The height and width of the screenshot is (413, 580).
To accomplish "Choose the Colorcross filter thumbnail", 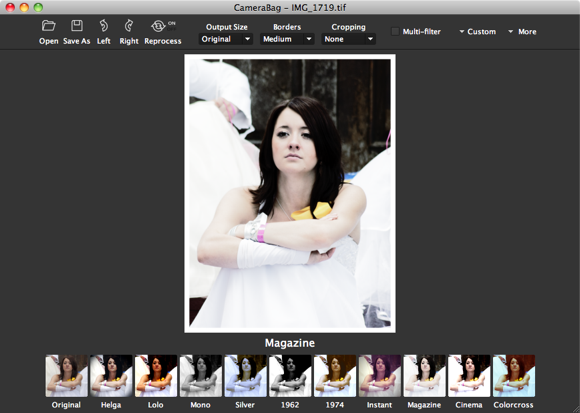I will [x=514, y=376].
